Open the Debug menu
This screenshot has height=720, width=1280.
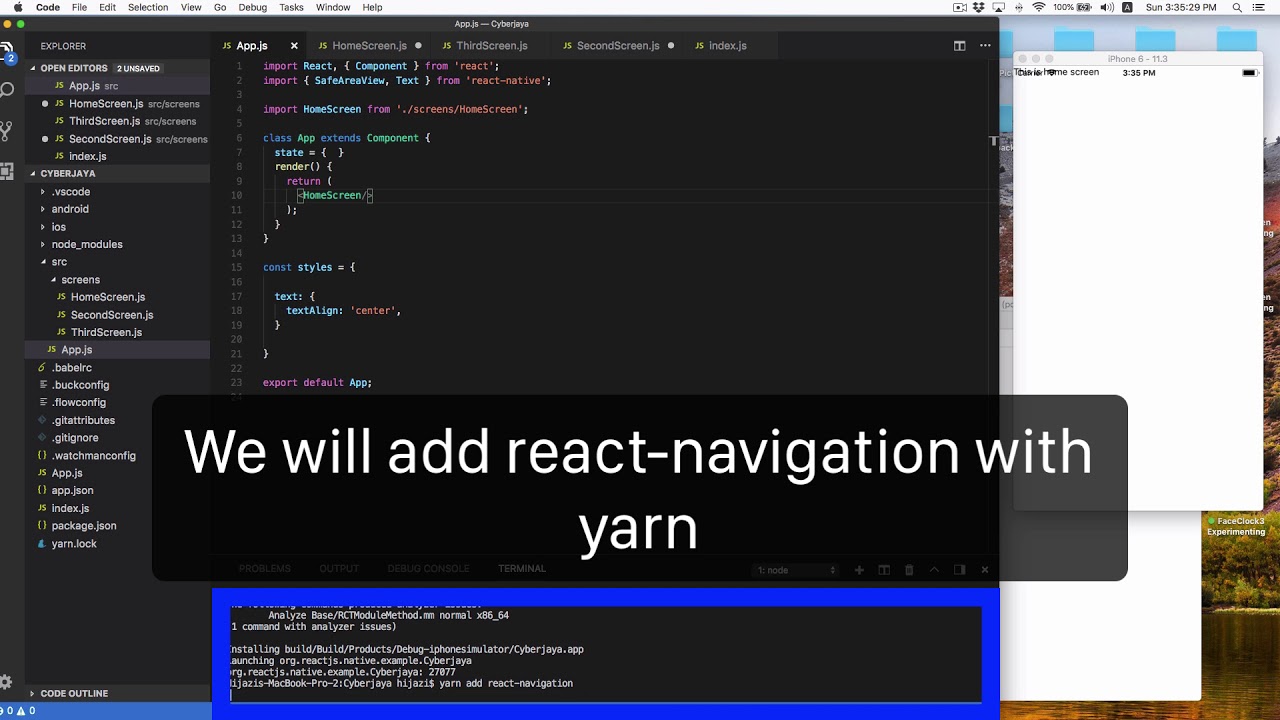click(253, 7)
